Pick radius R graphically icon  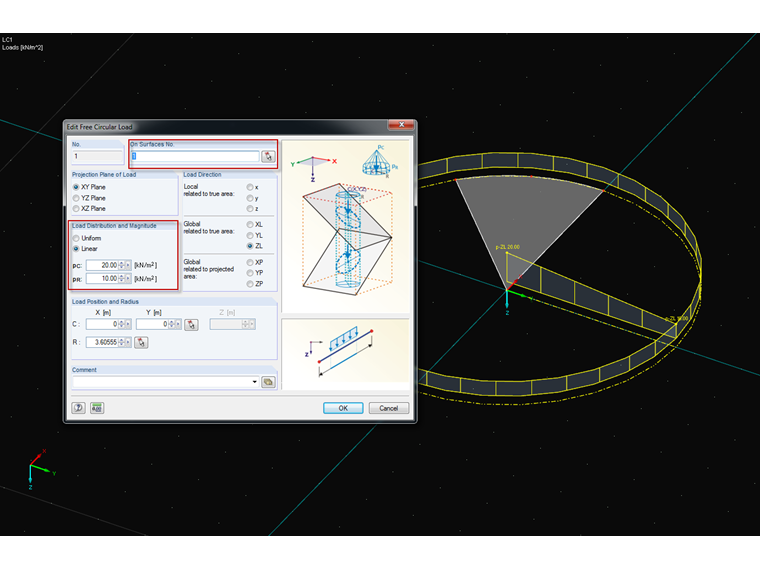(141, 342)
